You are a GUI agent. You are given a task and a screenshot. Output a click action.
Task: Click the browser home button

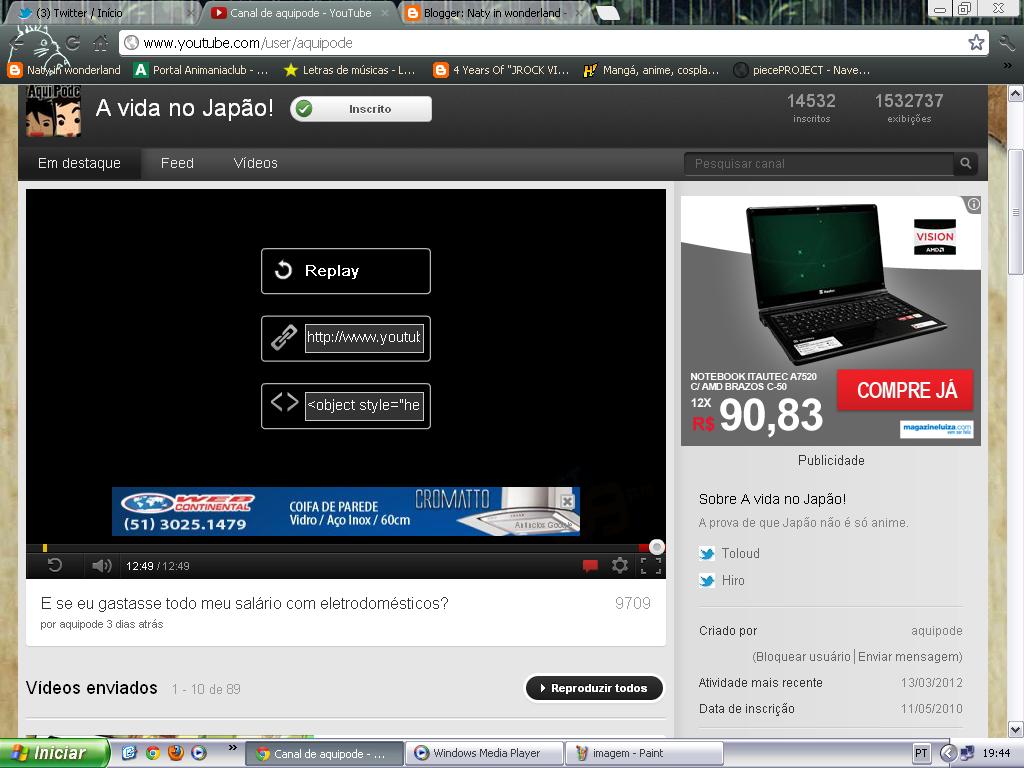click(x=101, y=43)
